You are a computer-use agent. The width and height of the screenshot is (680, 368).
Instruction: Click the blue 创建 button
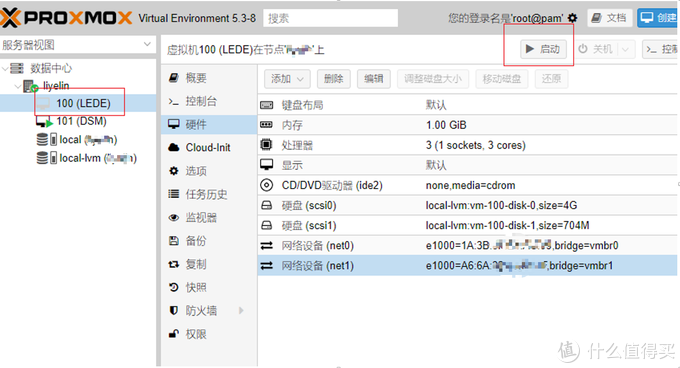point(658,18)
